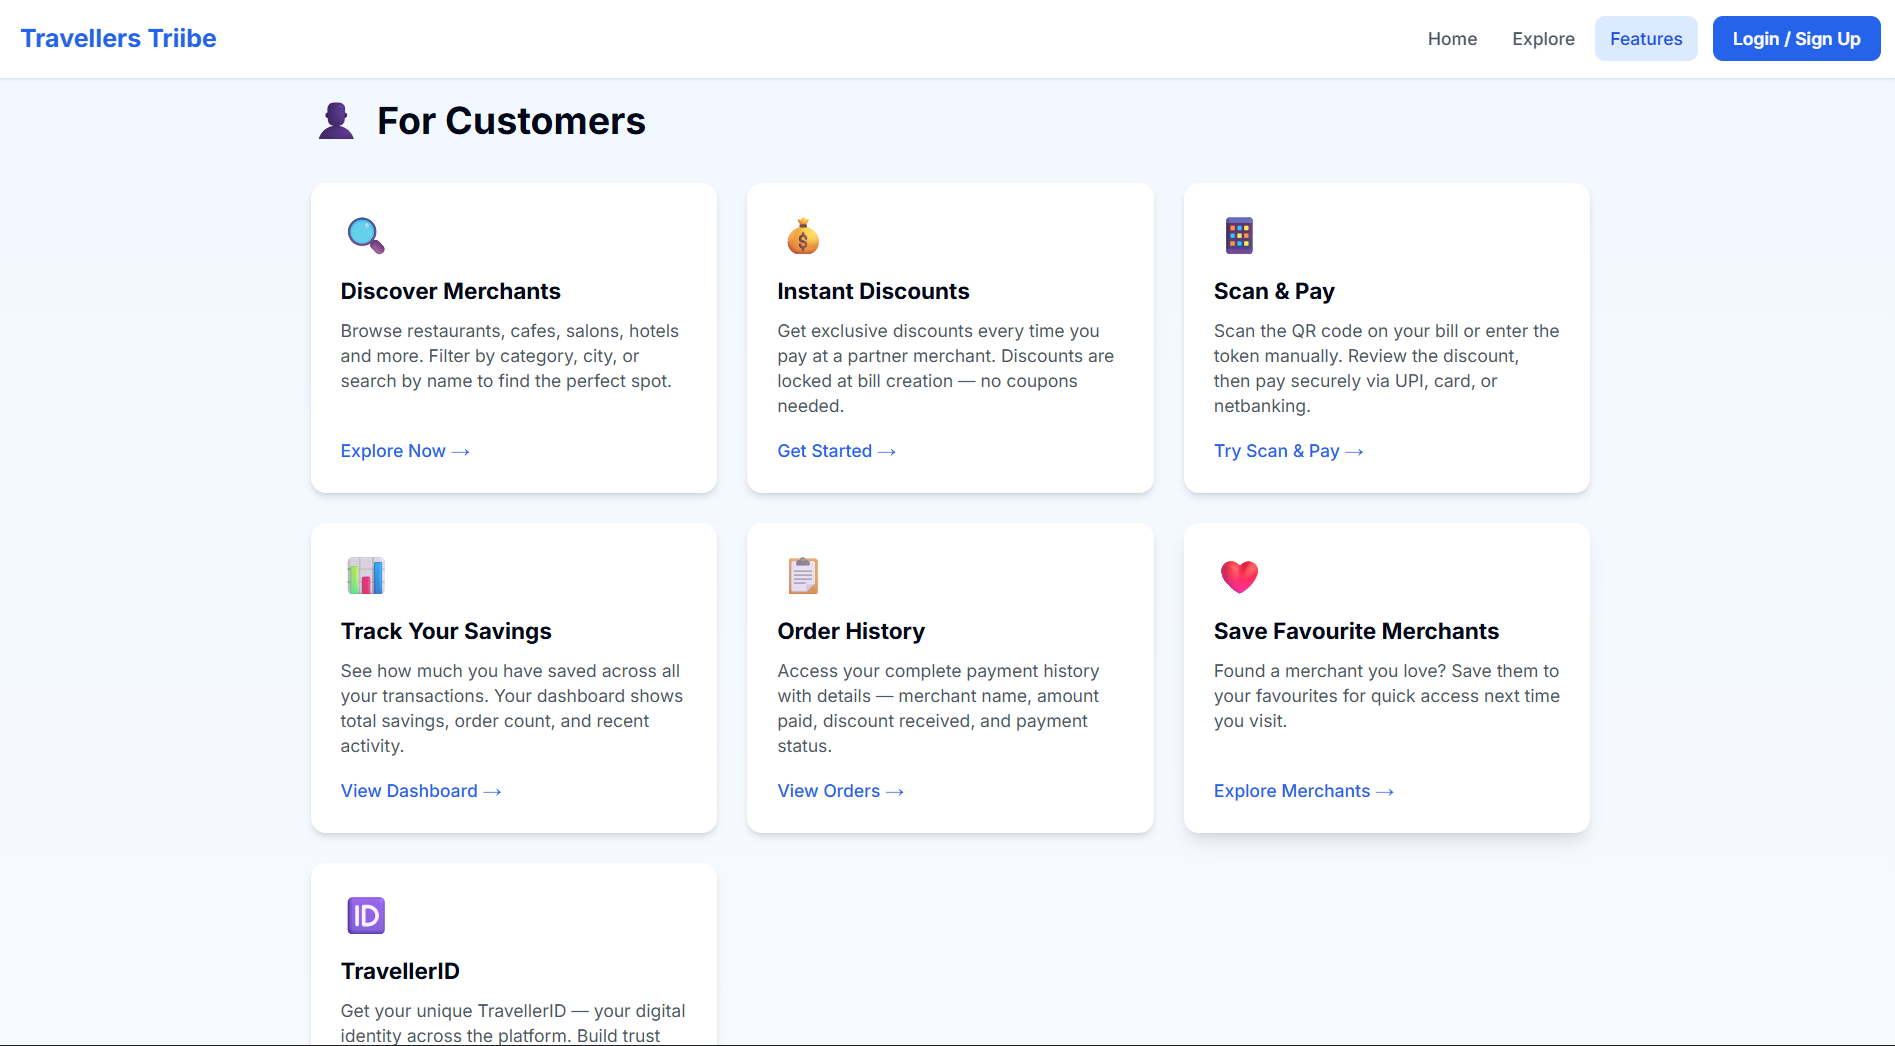Click the Instant Discounts heading
Viewport: 1895px width, 1046px height.
click(x=873, y=291)
